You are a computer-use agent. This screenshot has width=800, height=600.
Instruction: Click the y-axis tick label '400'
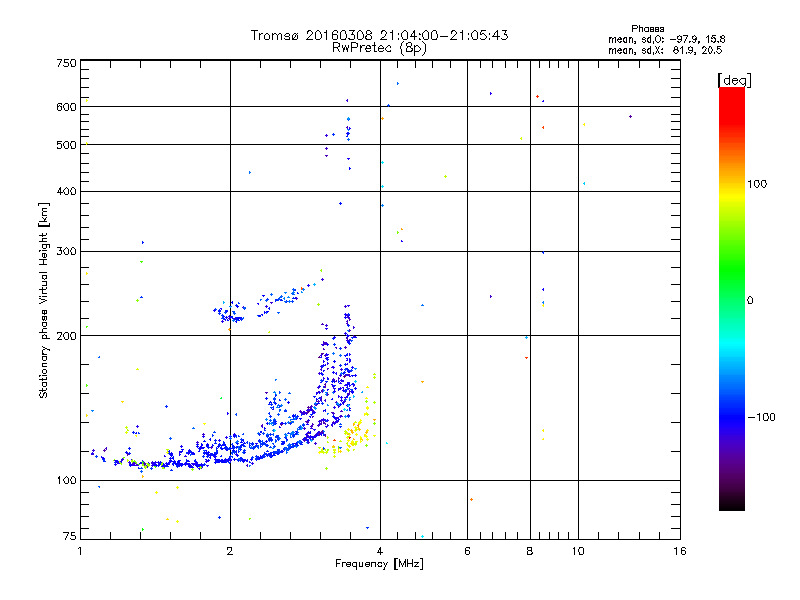tap(66, 191)
